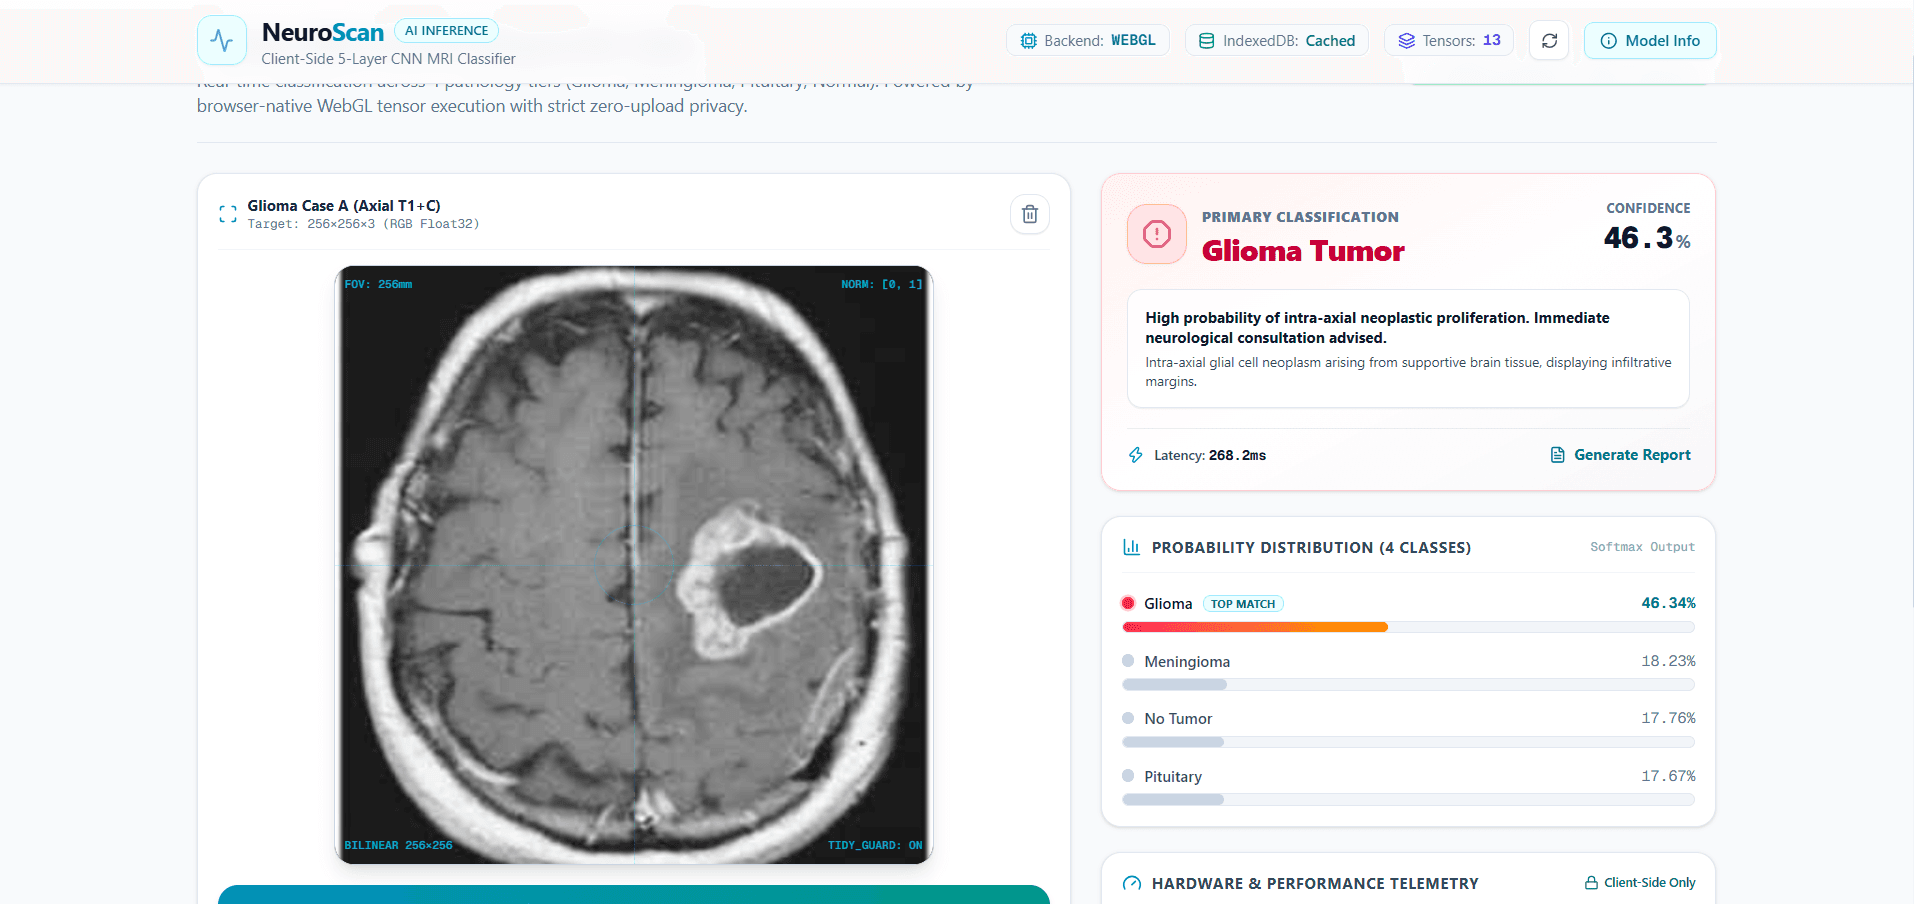Click the NeuroScan pulse logo icon
This screenshot has width=1914, height=904.
(x=222, y=41)
